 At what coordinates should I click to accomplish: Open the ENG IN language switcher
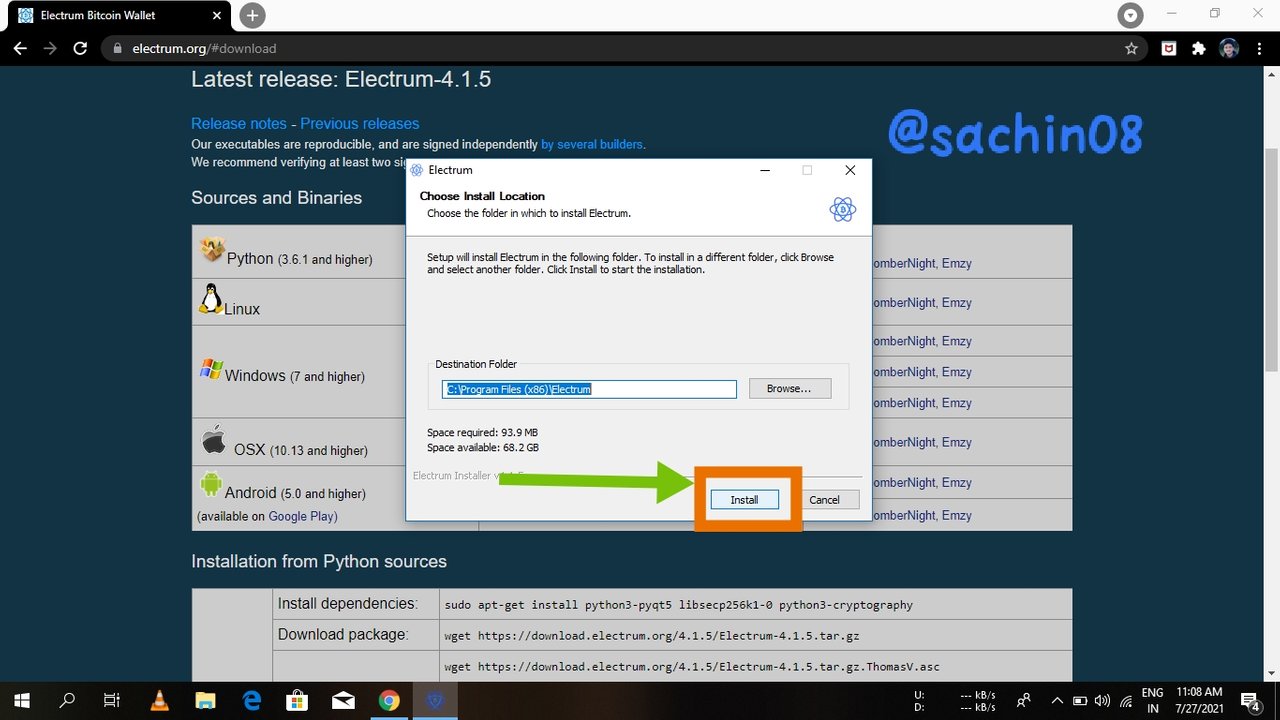pyautogui.click(x=1152, y=700)
